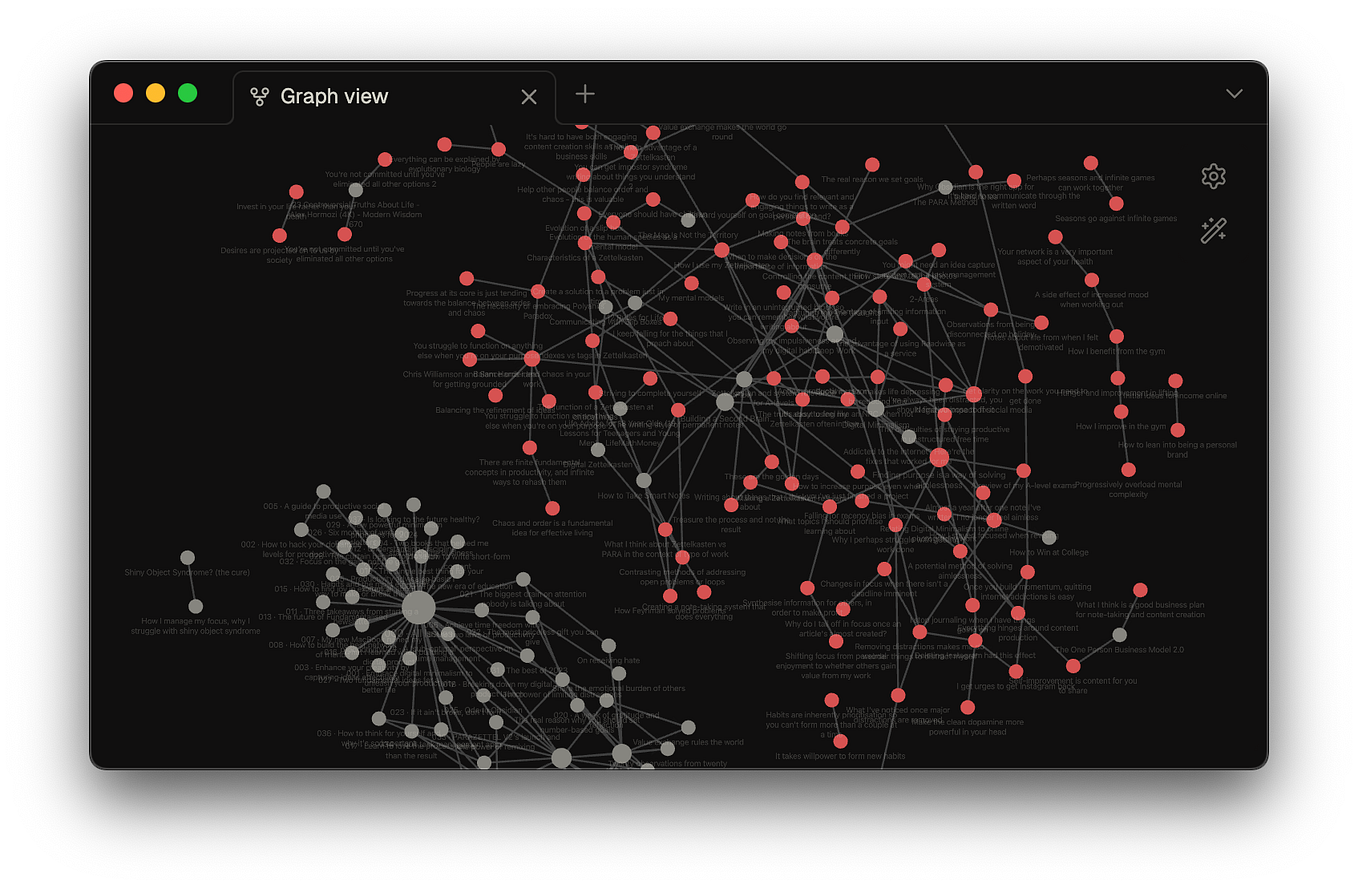Expand the chevron dropdown at top right
This screenshot has height=888, width=1358.
(x=1234, y=93)
